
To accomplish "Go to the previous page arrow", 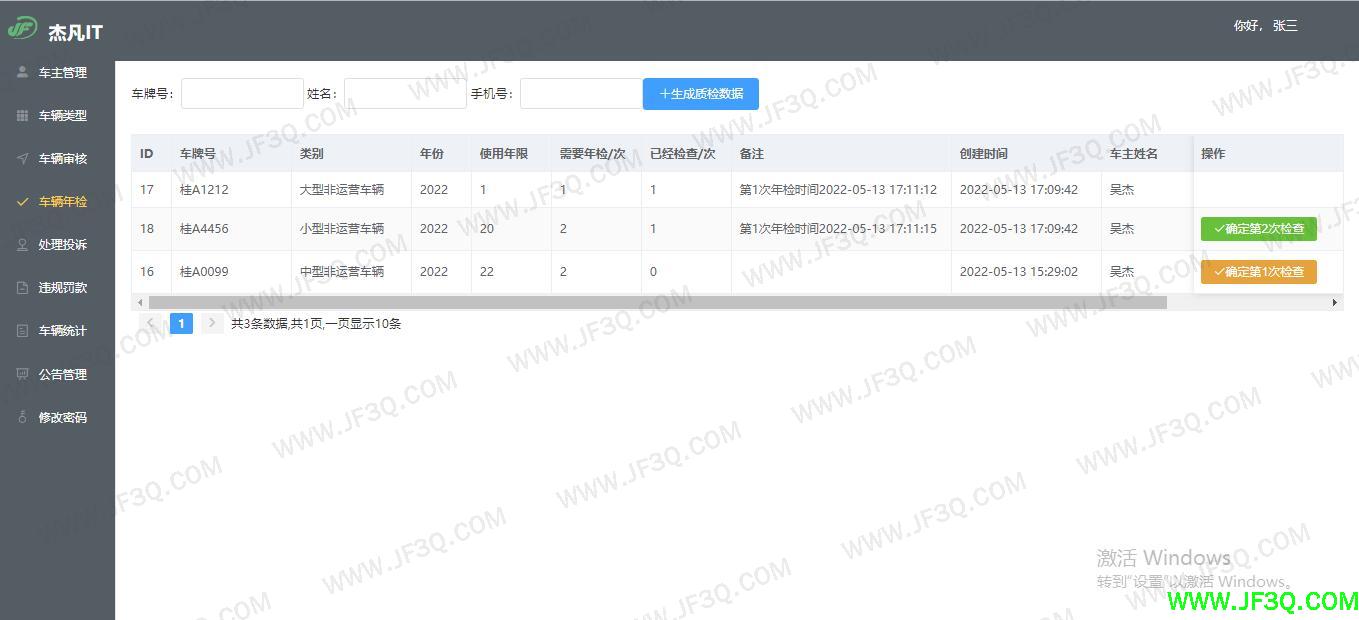I will pos(151,323).
